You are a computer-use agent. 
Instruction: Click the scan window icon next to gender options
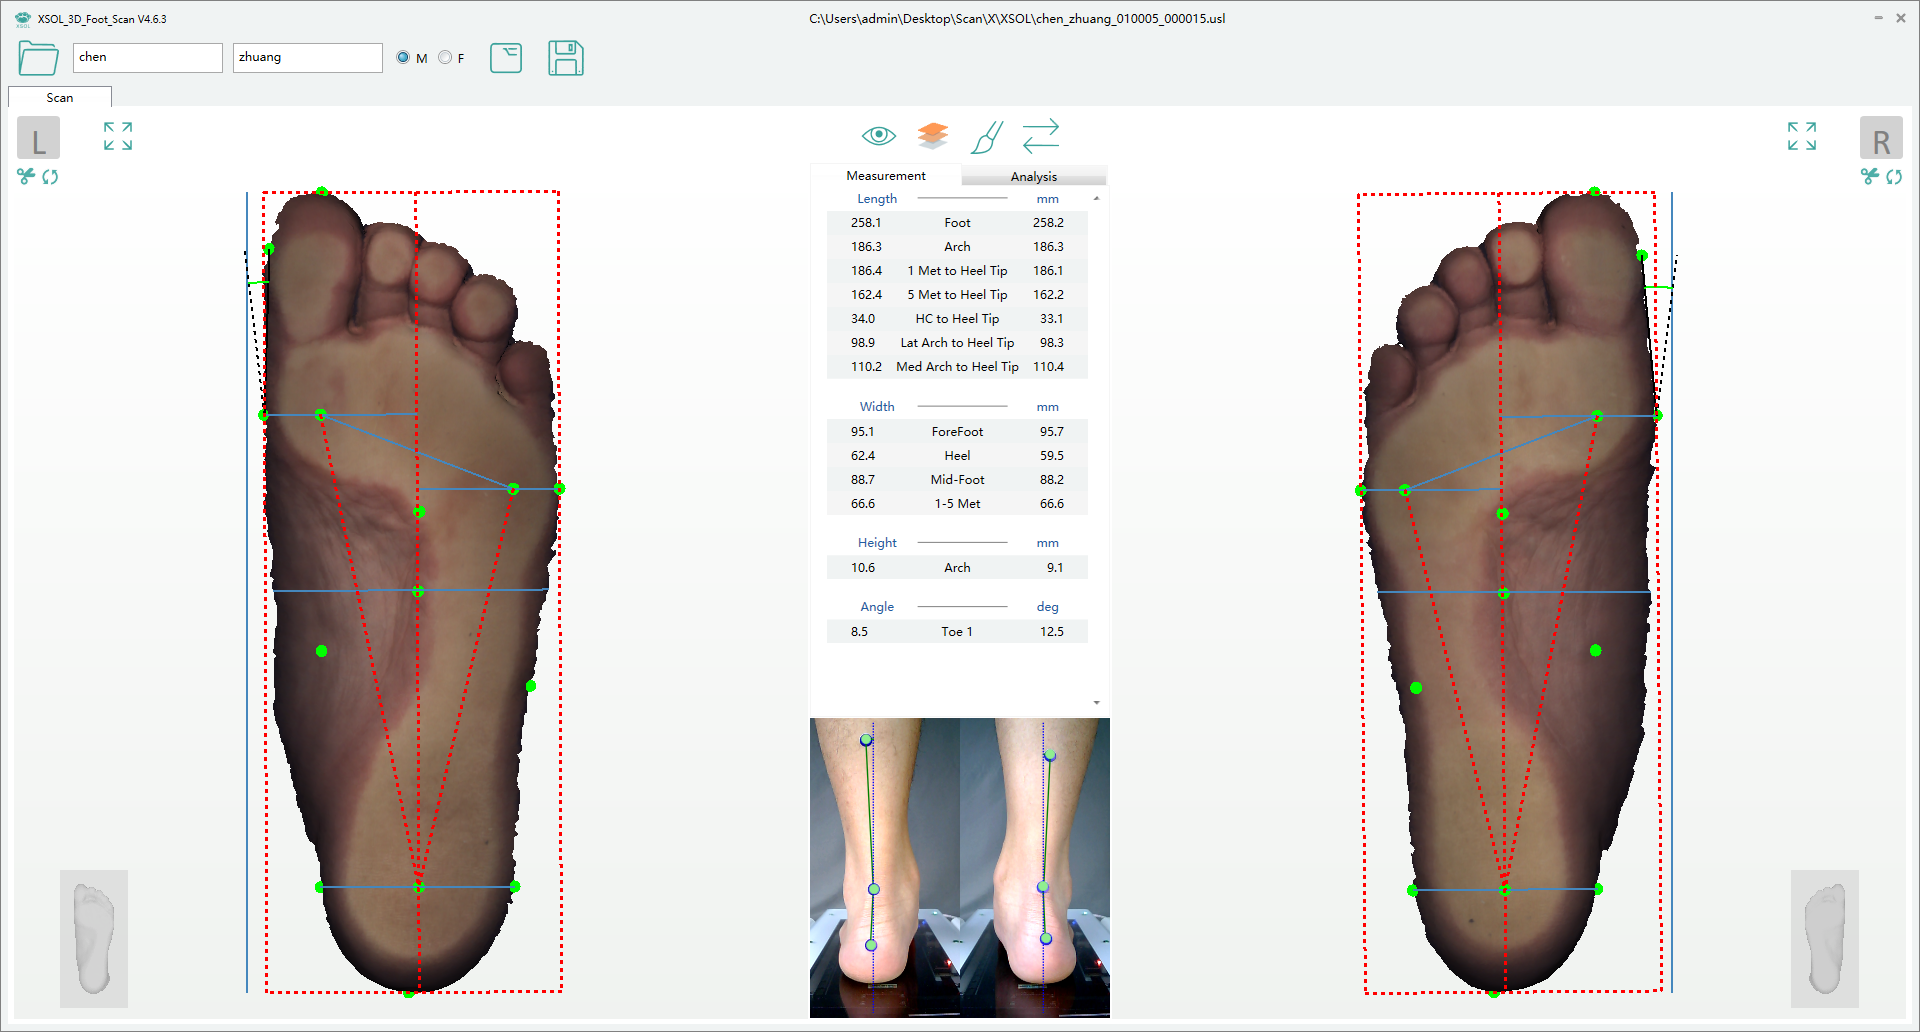[x=506, y=58]
